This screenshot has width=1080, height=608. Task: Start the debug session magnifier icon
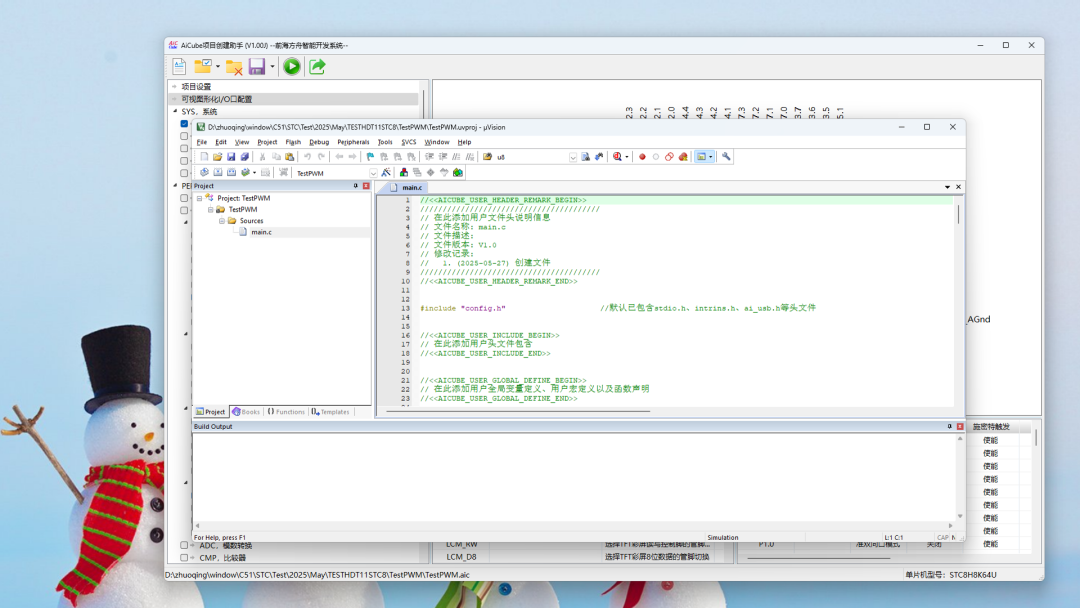pos(618,157)
